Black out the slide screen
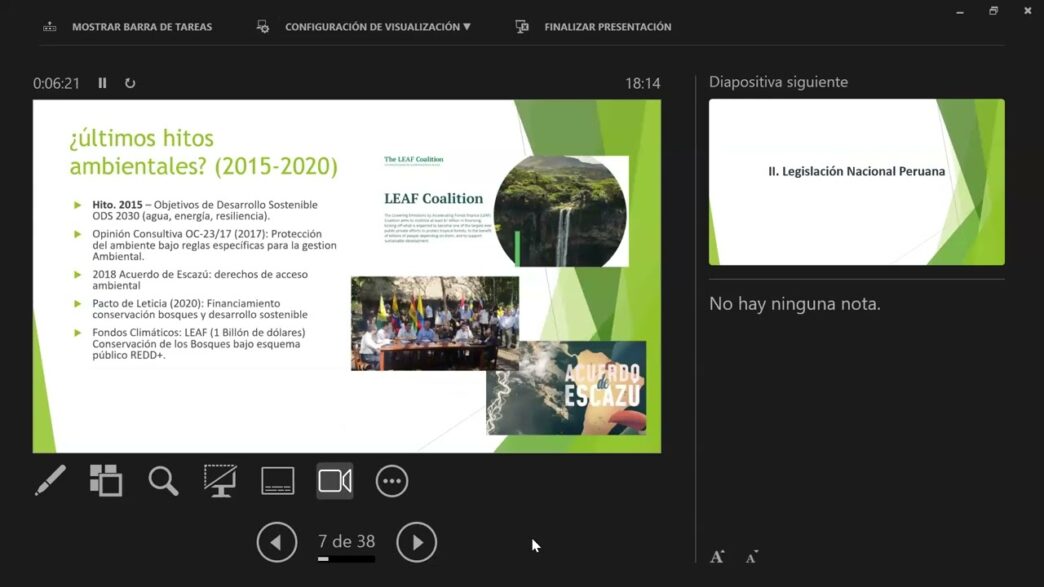The height and width of the screenshot is (587, 1044). pyautogui.click(x=218, y=480)
